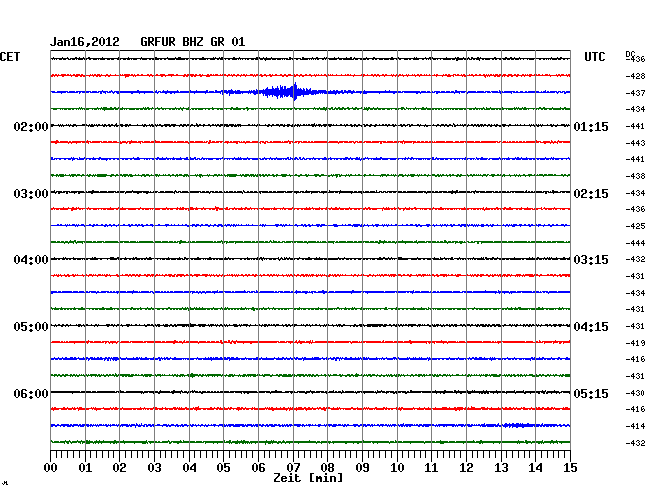The image size is (650, 494).
Task: Select minute tick label 11
Action: [x=431, y=467]
